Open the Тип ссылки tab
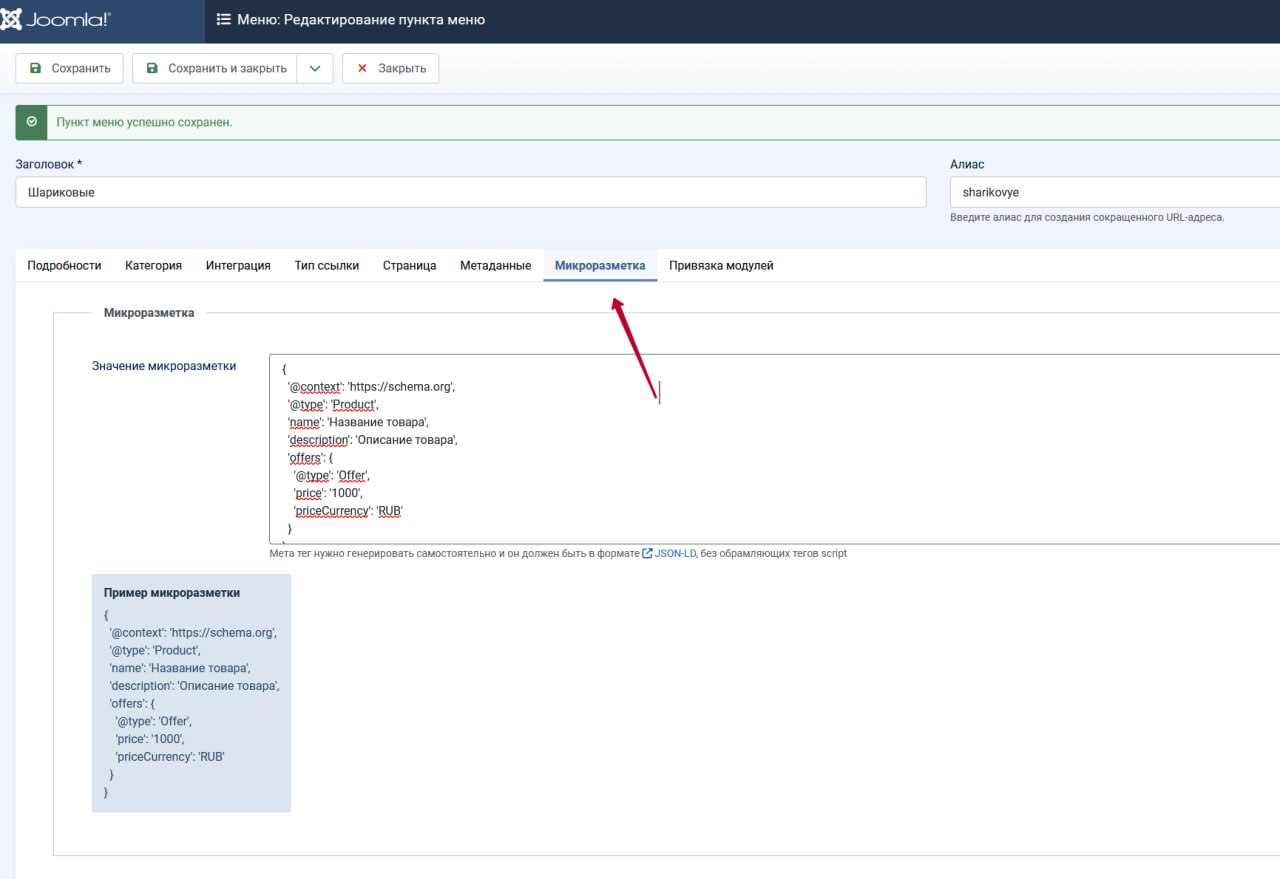The height and width of the screenshot is (879, 1280). click(x=327, y=265)
